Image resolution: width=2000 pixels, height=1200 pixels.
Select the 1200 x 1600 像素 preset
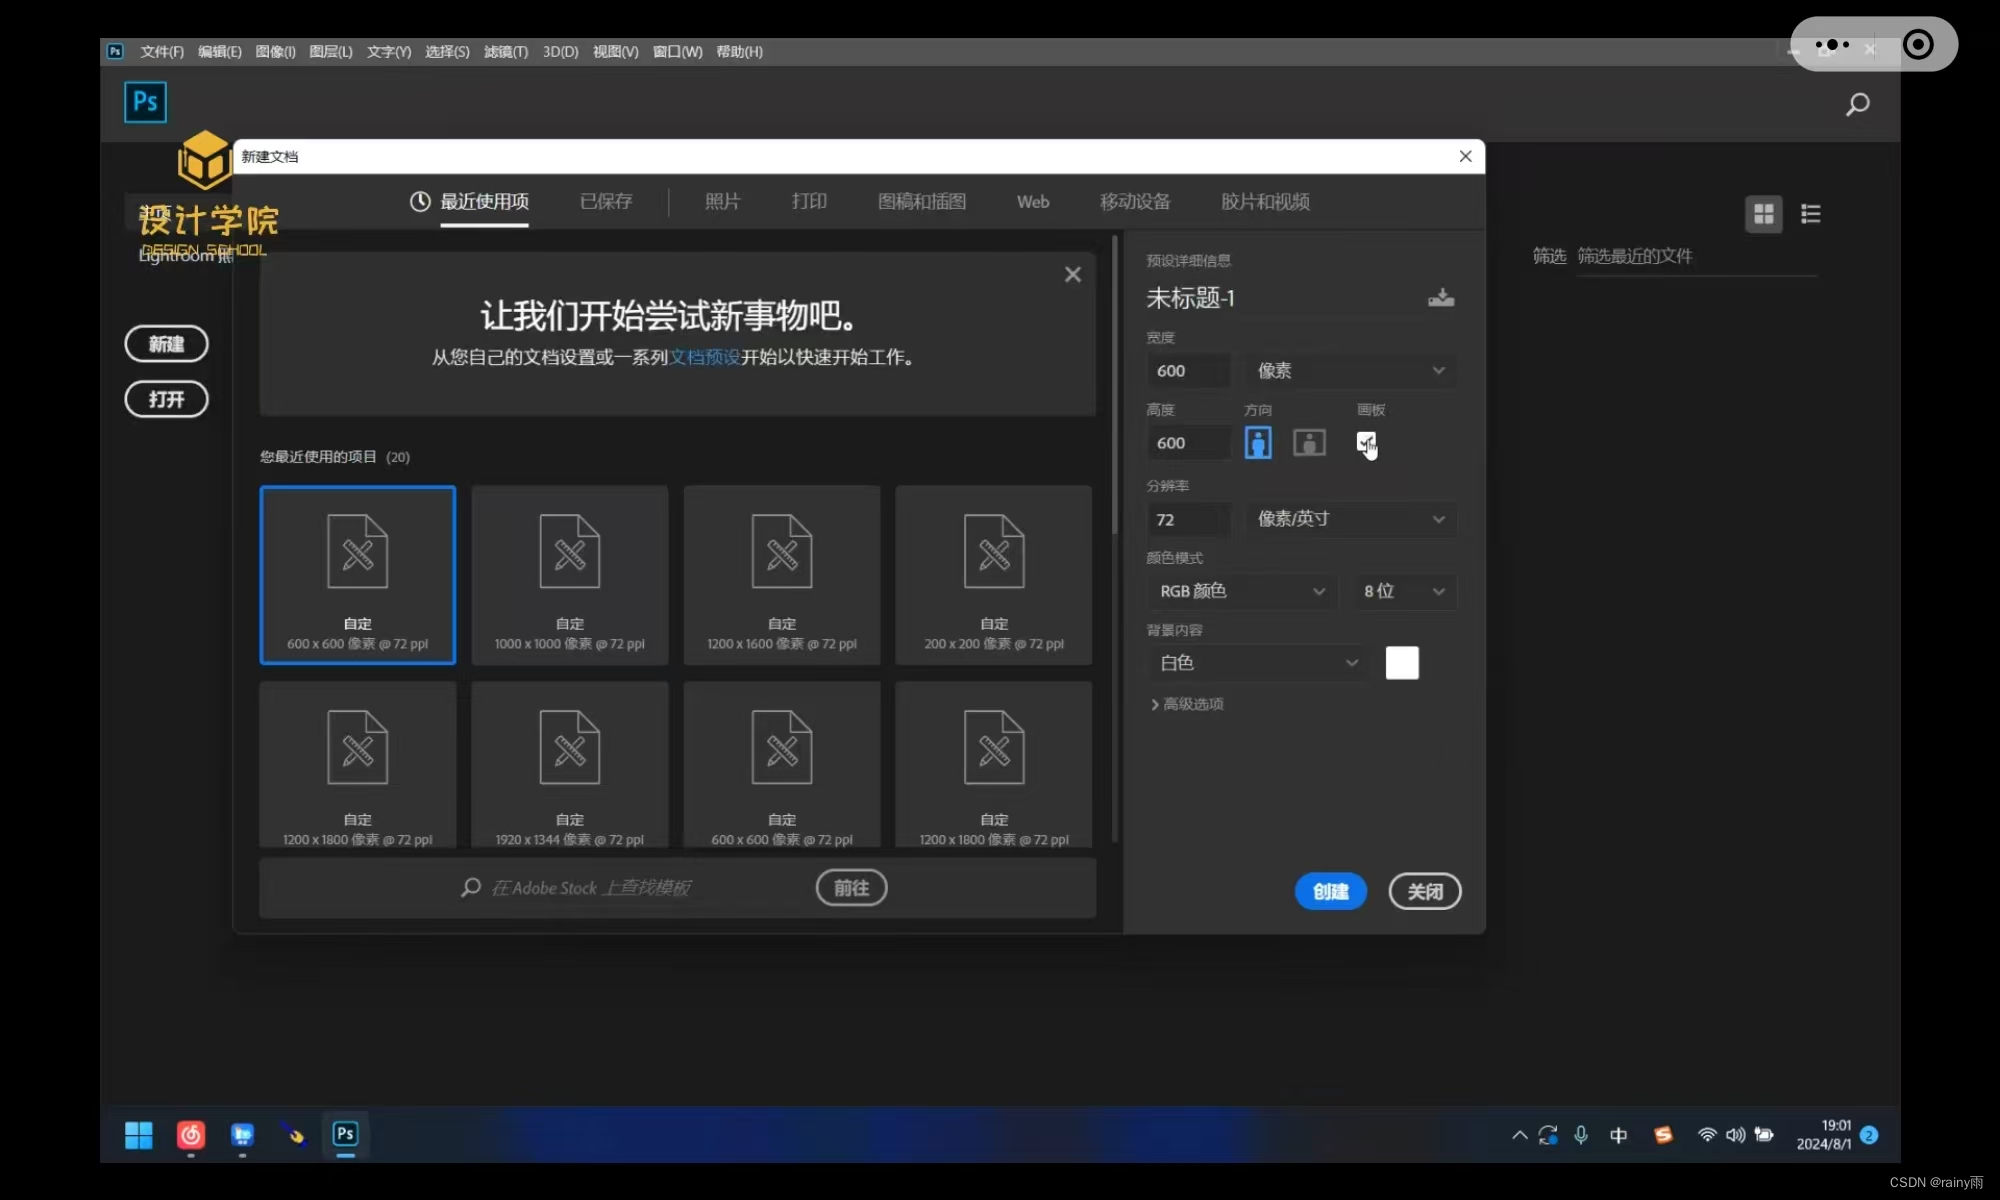click(782, 575)
